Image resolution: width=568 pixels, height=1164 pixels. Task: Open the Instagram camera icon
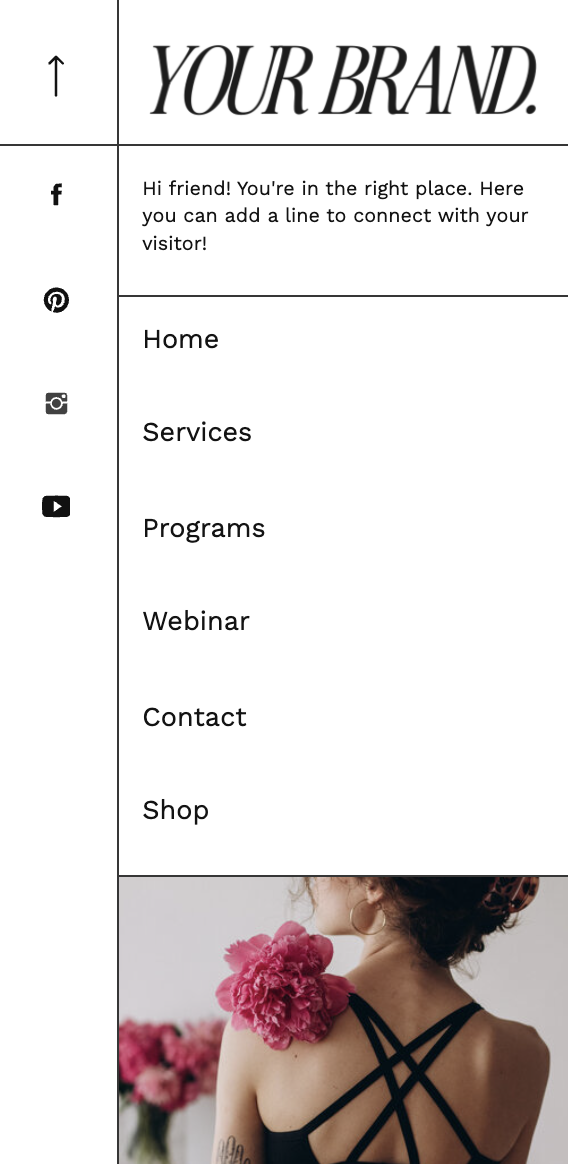56,403
